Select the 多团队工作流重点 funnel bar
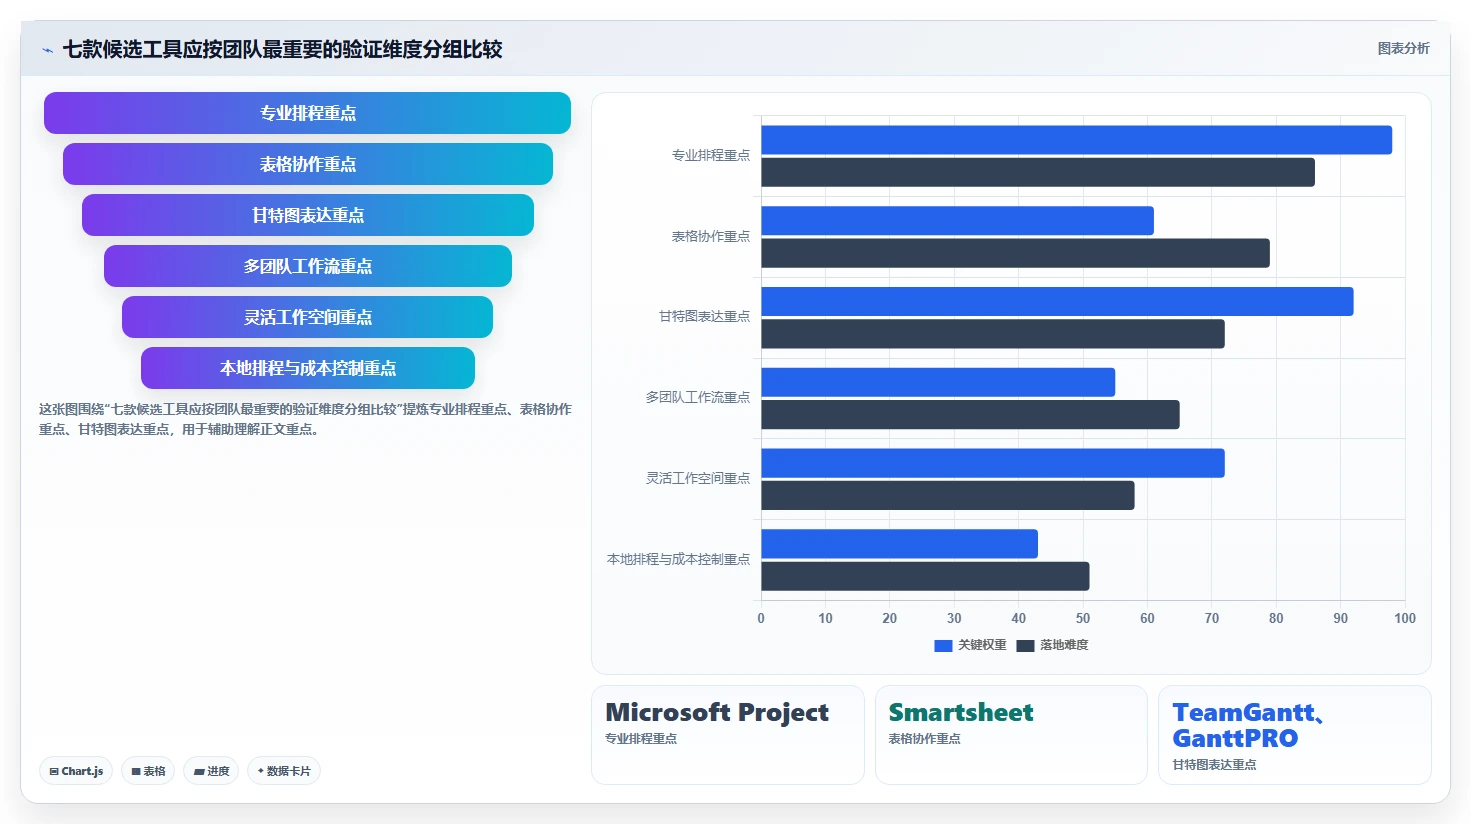 (x=307, y=266)
